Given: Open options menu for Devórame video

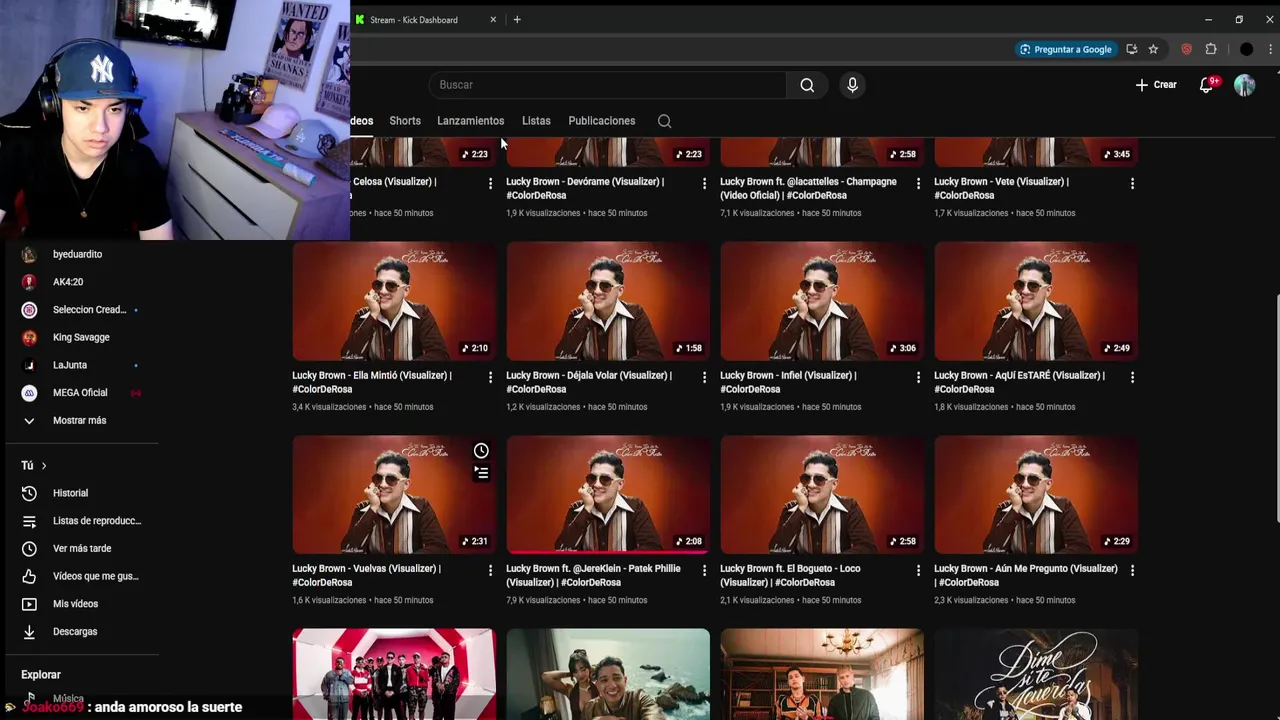Looking at the screenshot, I should [704, 183].
